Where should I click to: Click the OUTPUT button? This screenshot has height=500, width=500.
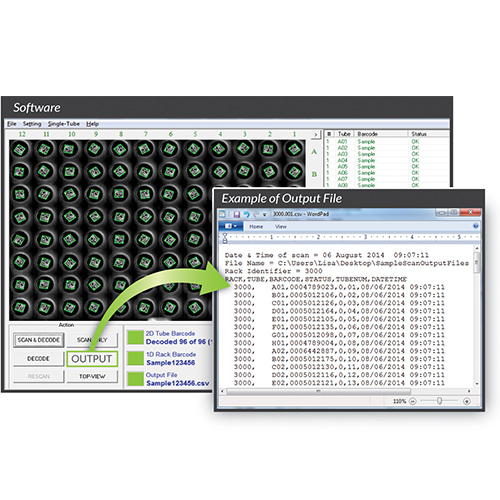point(92,359)
